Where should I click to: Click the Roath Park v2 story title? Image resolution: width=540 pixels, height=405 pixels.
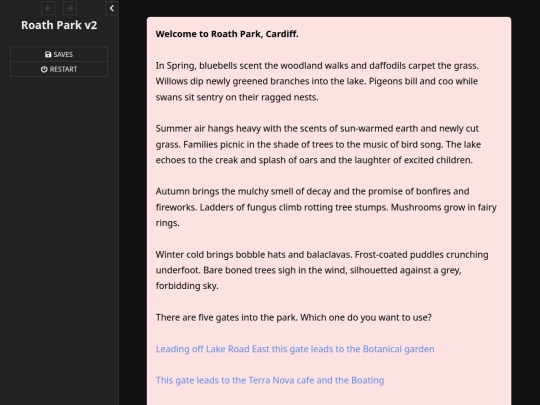59,25
